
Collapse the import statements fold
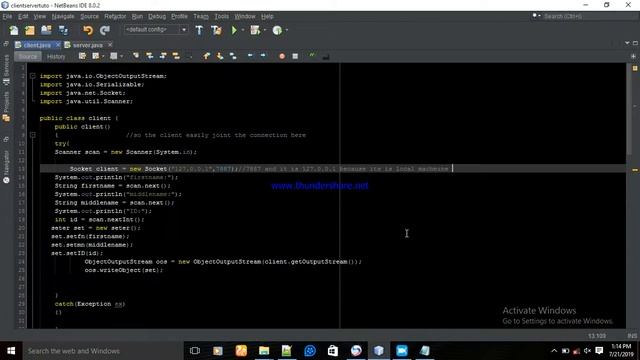click(33, 76)
